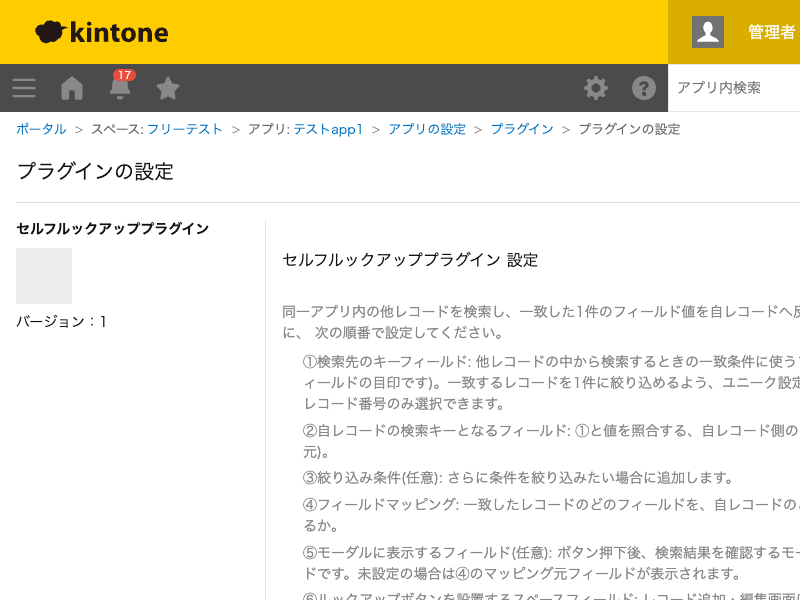Open the hamburger menu

24,88
